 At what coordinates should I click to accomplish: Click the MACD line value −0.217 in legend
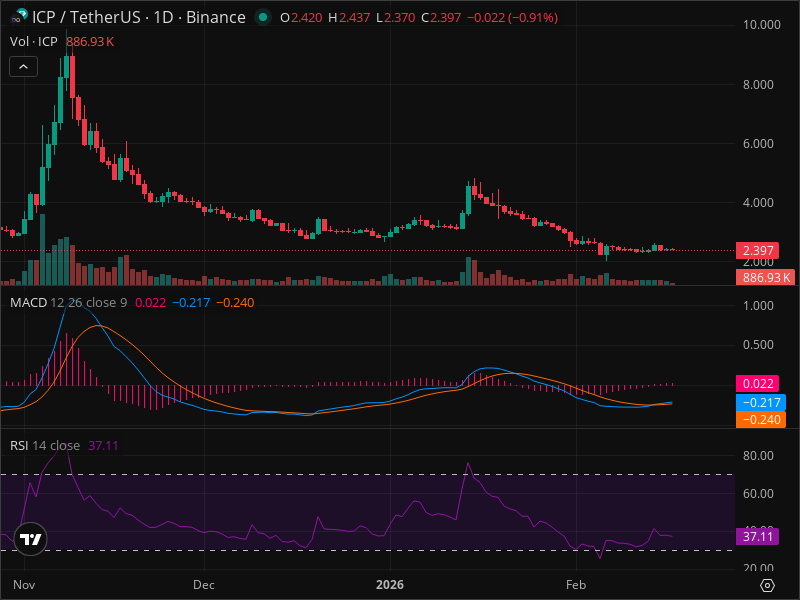pyautogui.click(x=191, y=303)
